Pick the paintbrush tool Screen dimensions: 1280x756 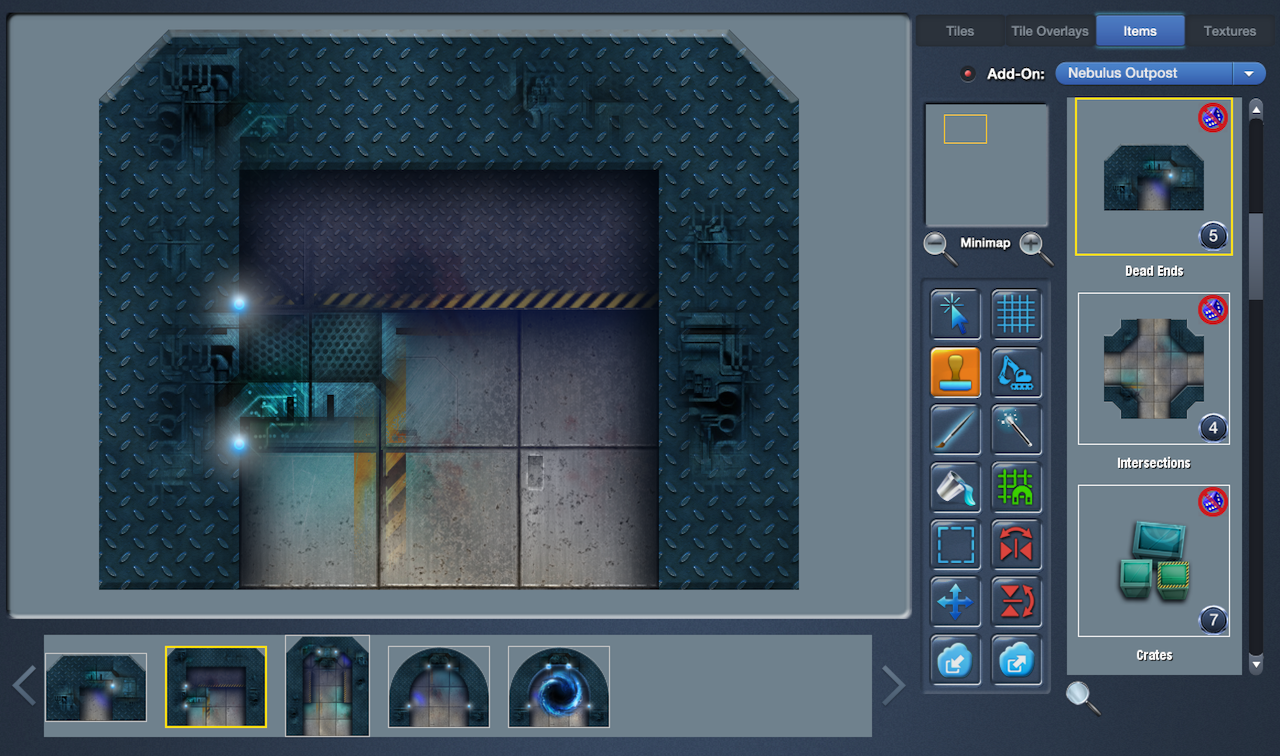click(x=955, y=430)
